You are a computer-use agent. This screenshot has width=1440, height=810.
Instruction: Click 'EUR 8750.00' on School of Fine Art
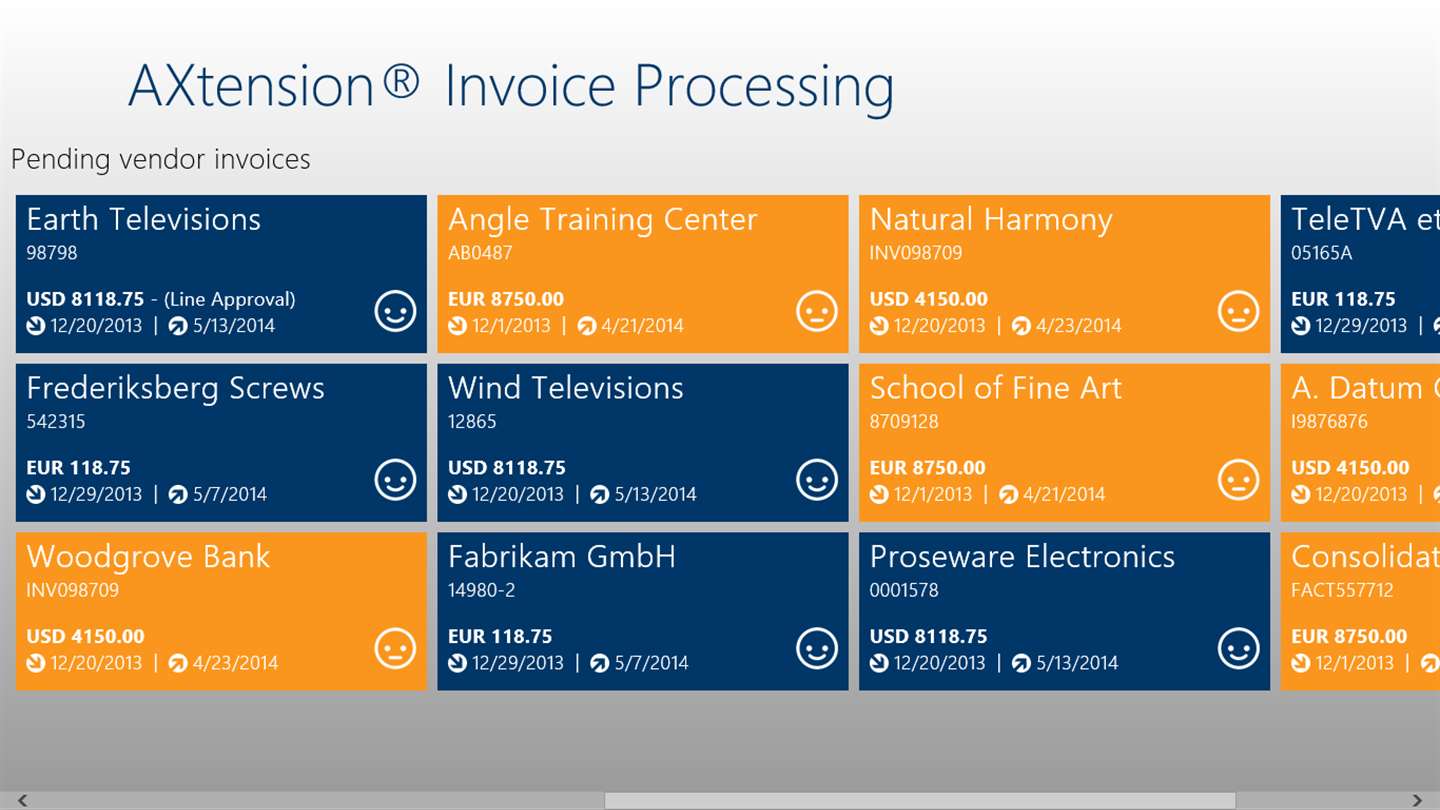click(928, 468)
